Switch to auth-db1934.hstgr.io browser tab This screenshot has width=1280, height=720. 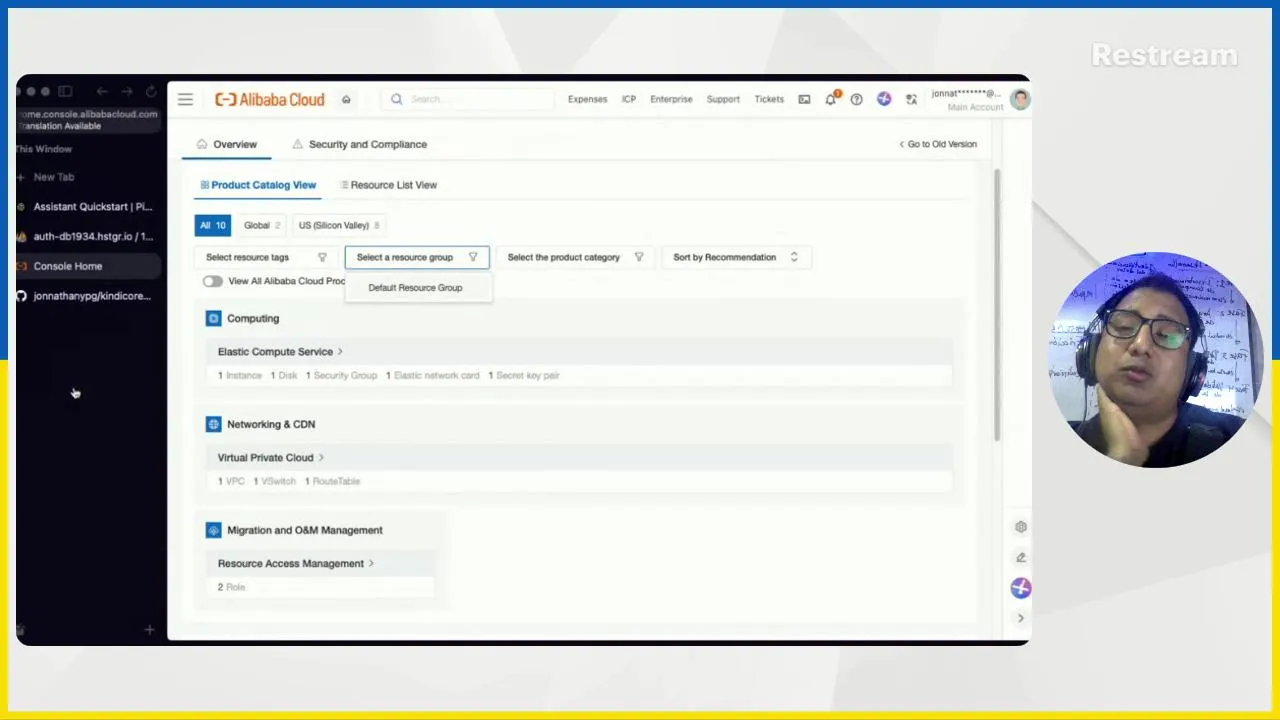[x=88, y=237]
